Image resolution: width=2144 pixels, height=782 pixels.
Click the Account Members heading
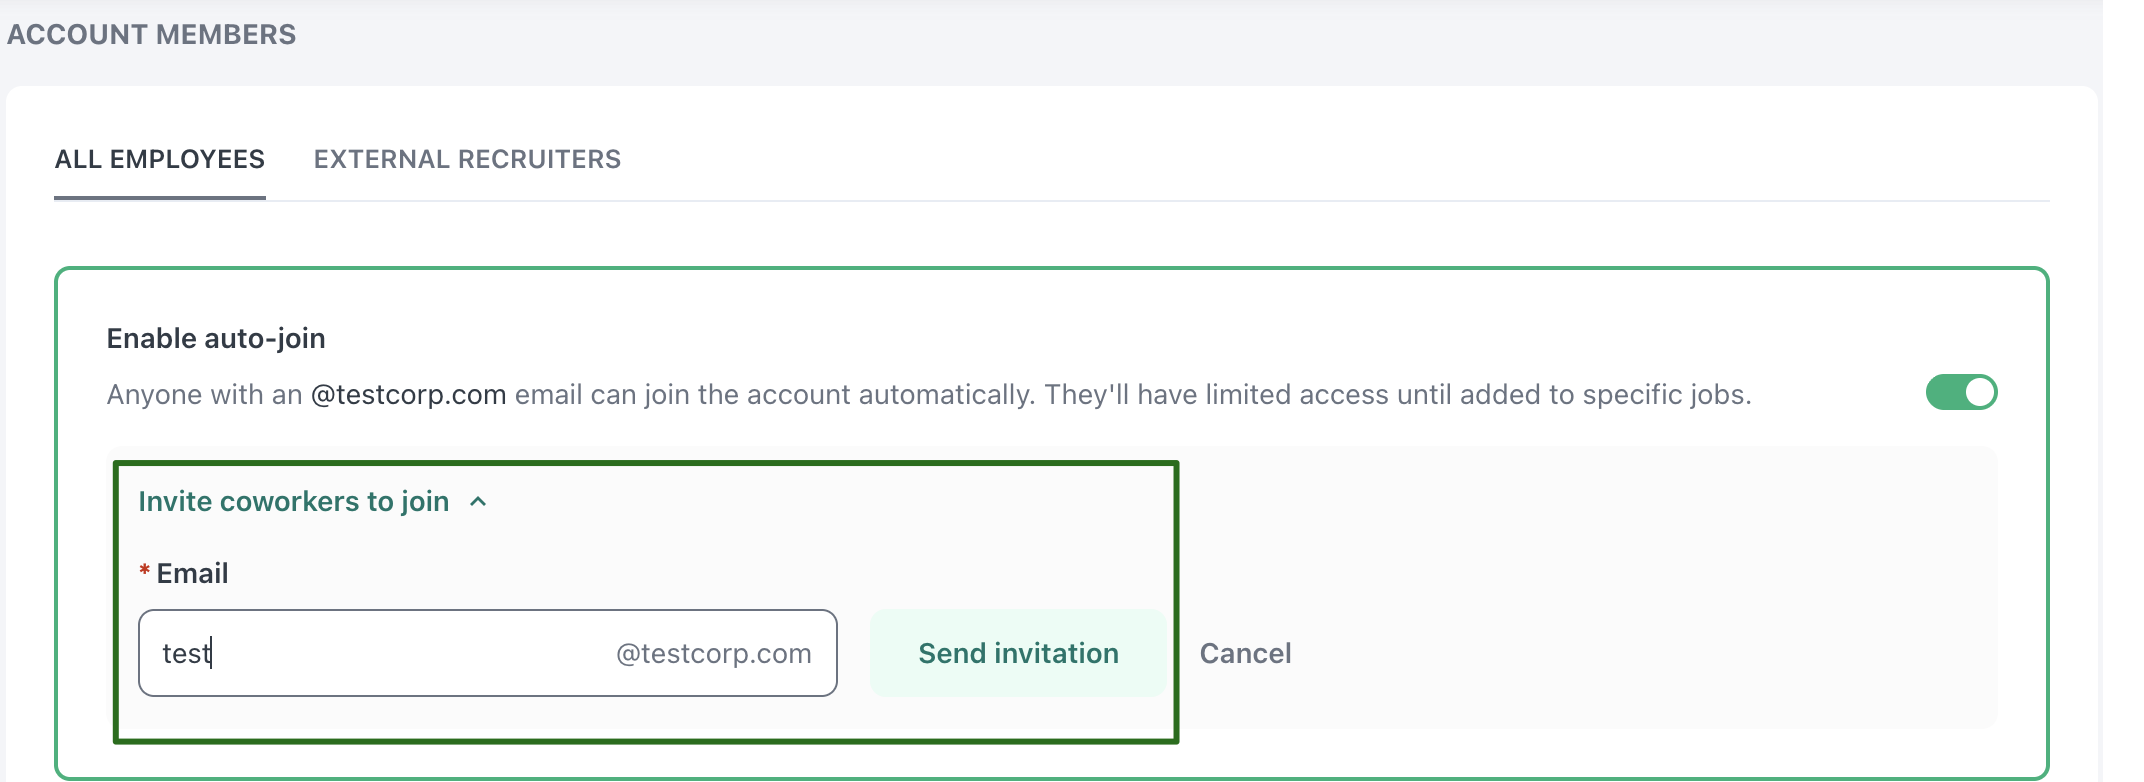click(x=151, y=35)
